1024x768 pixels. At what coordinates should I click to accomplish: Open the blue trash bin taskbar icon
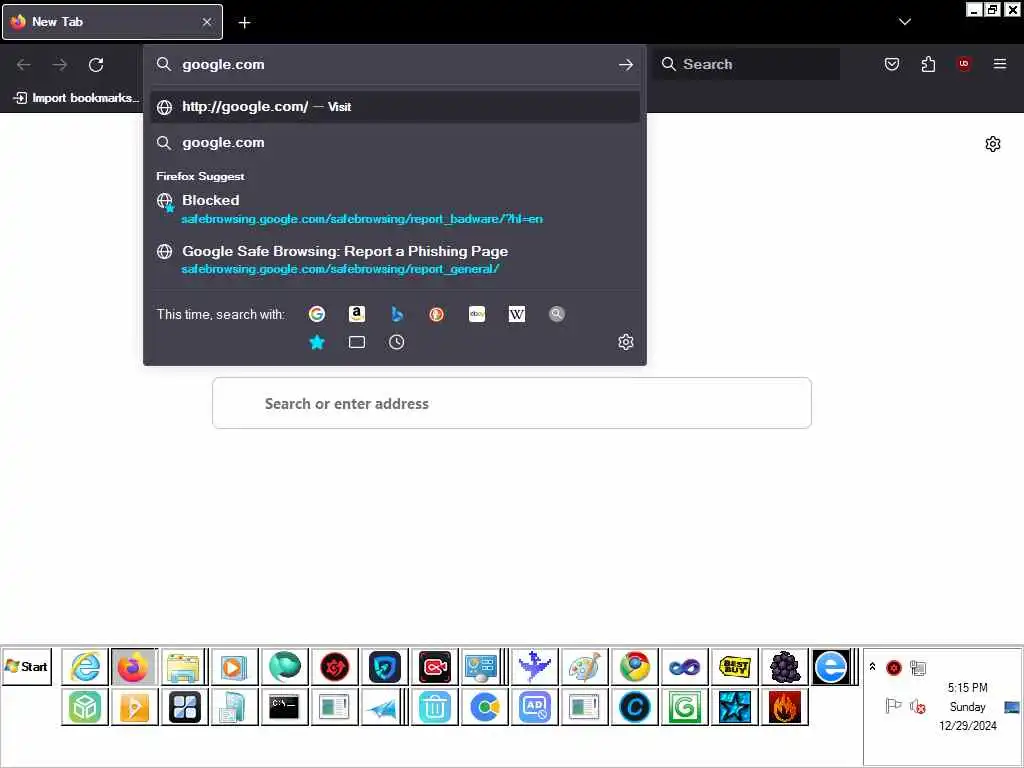point(434,707)
